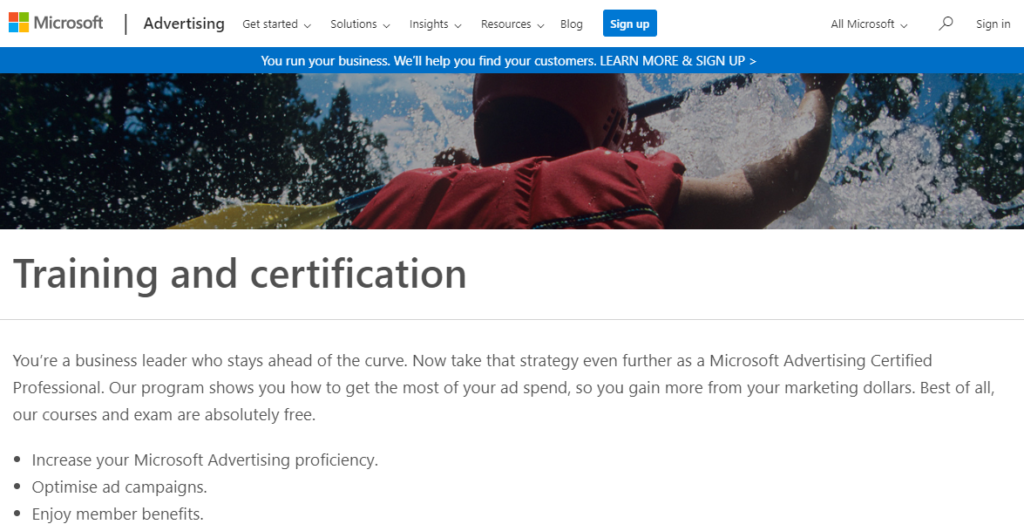Click the 'Enjoy member benefits.' bullet
Screen dimensions: 1024x531
[118, 514]
